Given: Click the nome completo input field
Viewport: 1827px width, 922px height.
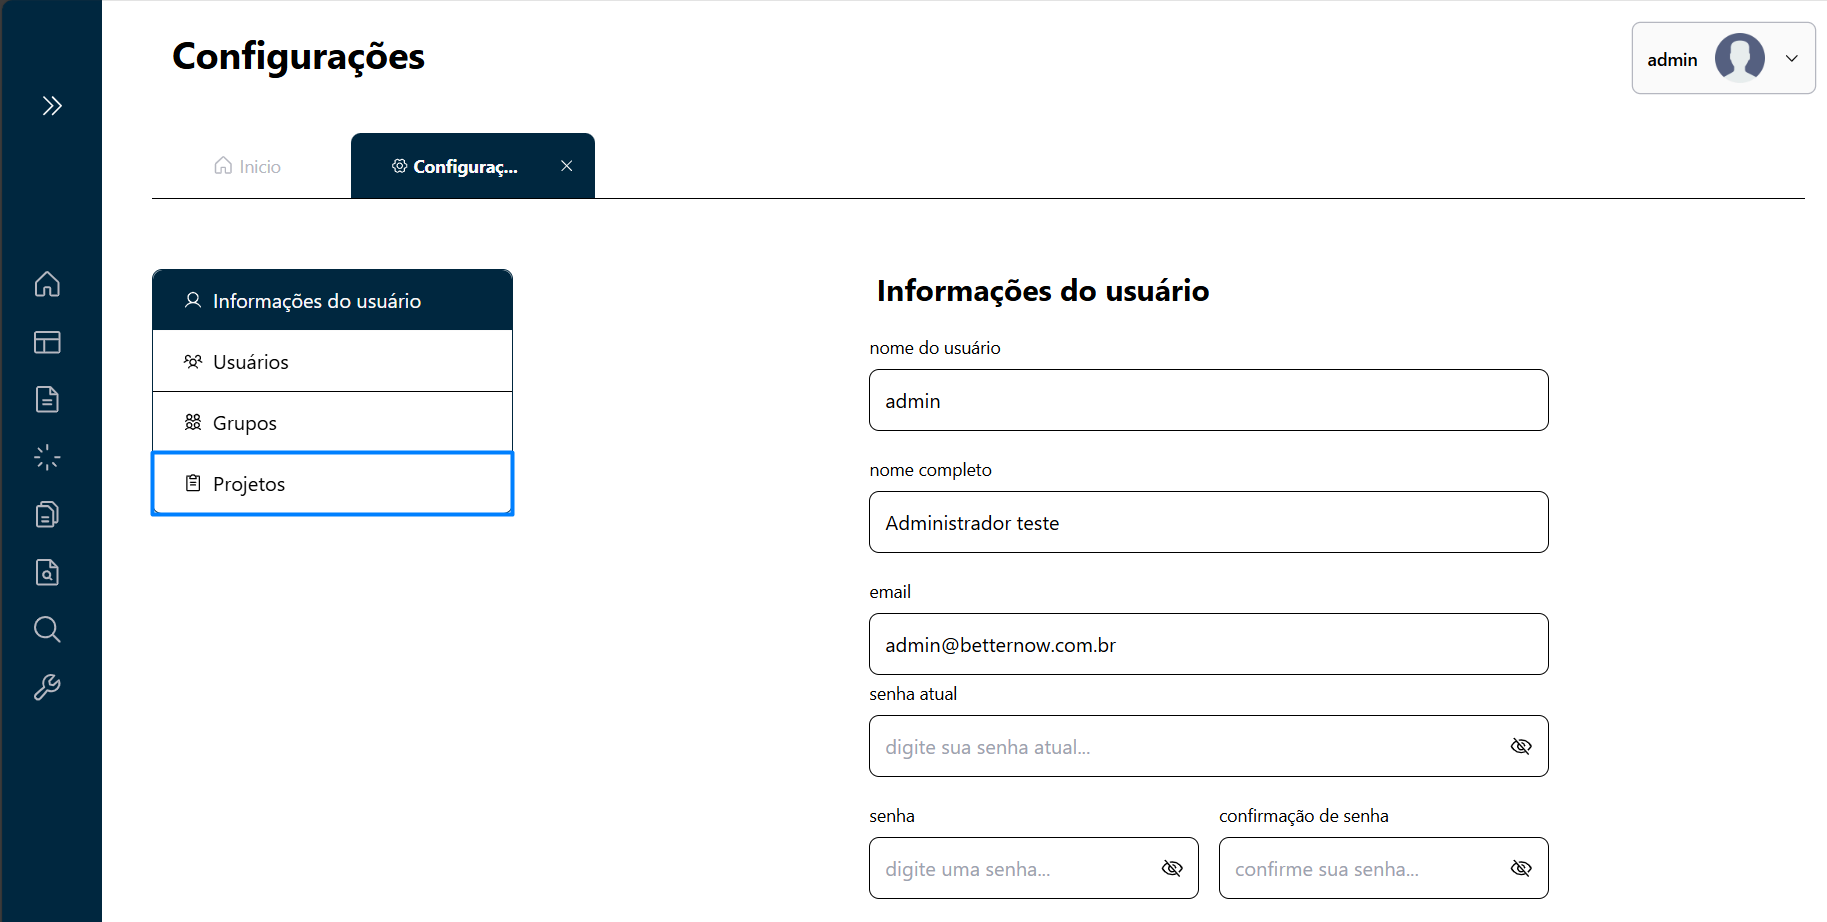Looking at the screenshot, I should [x=1208, y=522].
